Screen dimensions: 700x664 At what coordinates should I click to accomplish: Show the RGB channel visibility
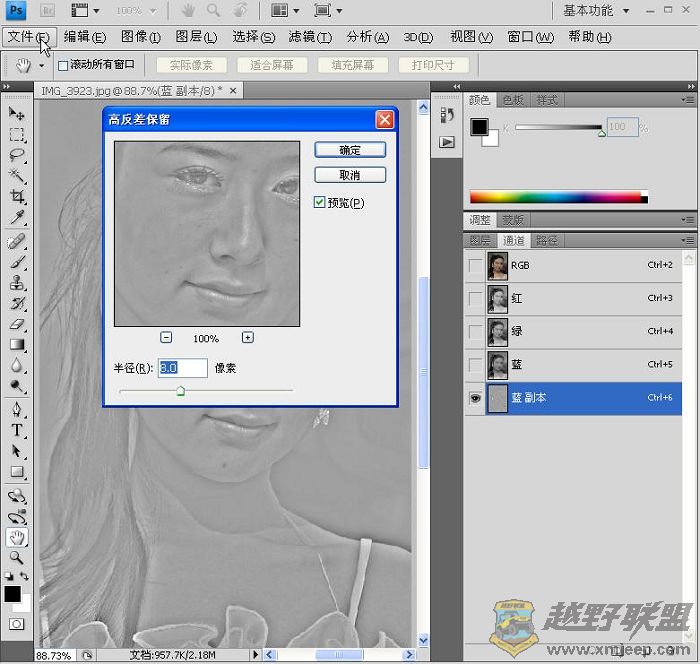click(475, 266)
